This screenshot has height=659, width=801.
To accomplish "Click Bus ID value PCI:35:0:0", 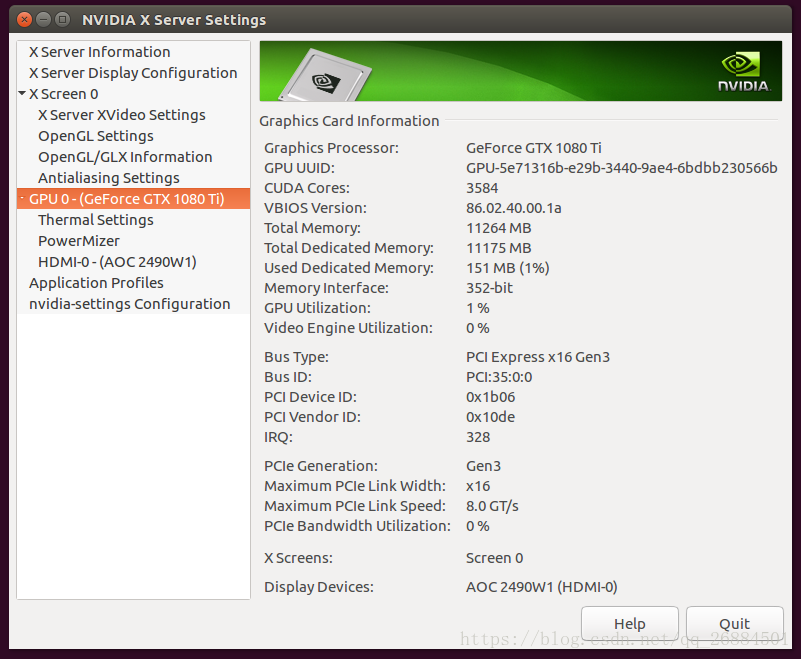I will 499,377.
